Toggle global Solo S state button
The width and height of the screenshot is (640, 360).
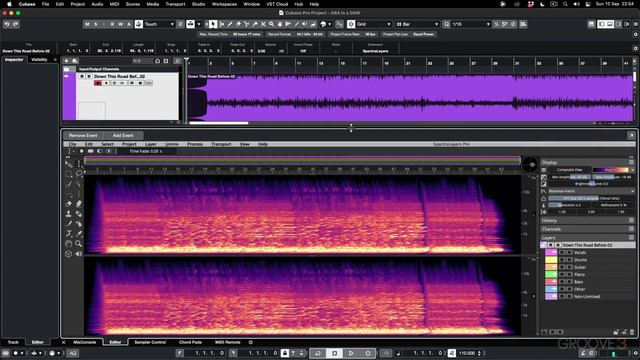[x=96, y=24]
